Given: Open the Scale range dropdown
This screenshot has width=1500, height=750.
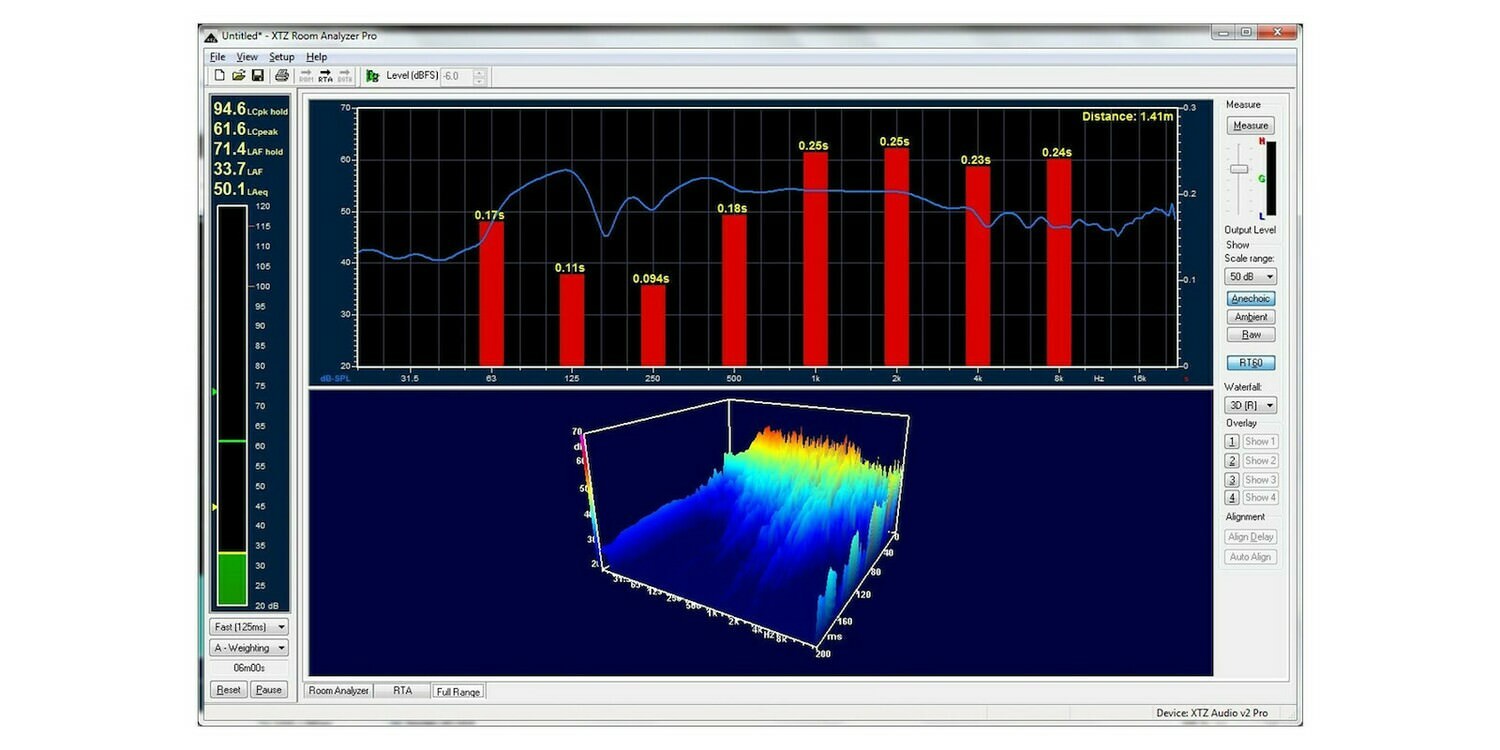Looking at the screenshot, I should pyautogui.click(x=1250, y=276).
